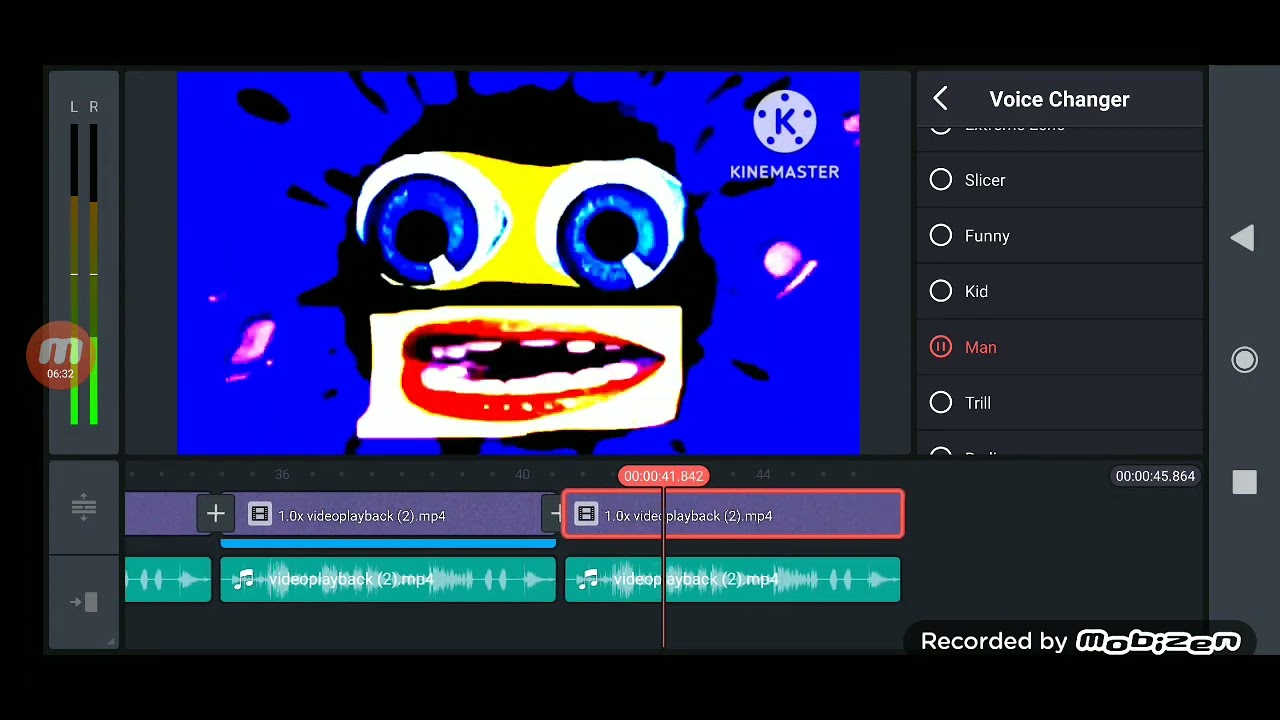
Task: Tap the Voice Changer panel title
Action: pyautogui.click(x=1059, y=99)
